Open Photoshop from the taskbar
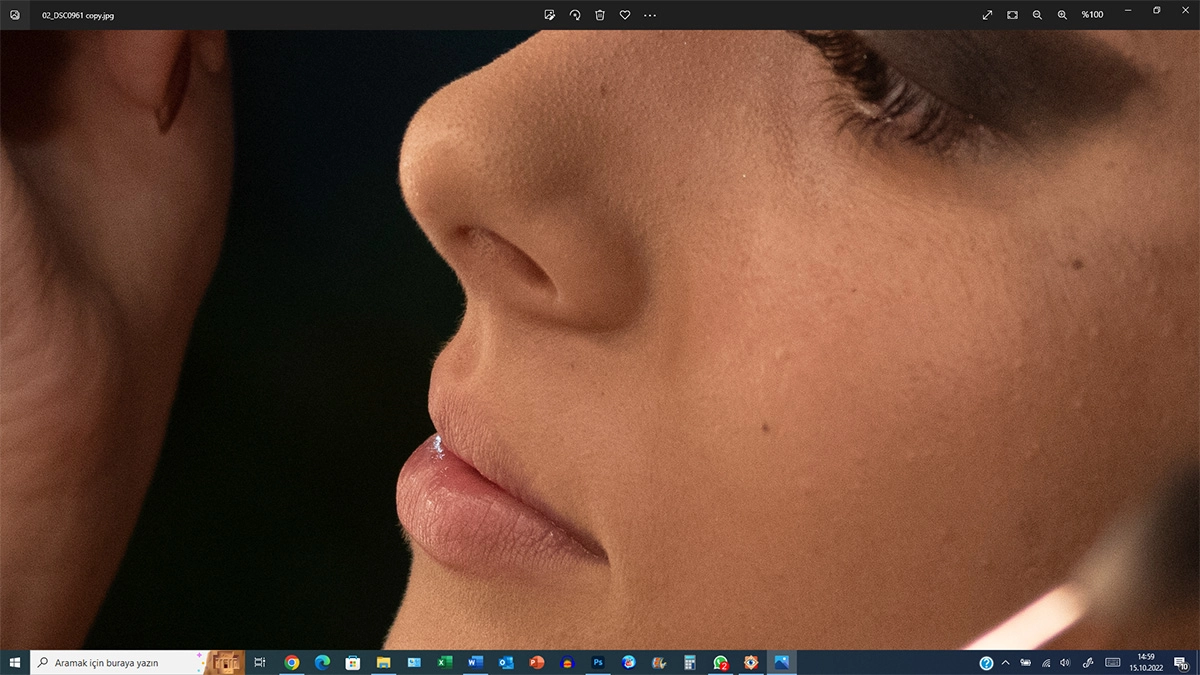This screenshot has width=1200, height=675. click(598, 662)
